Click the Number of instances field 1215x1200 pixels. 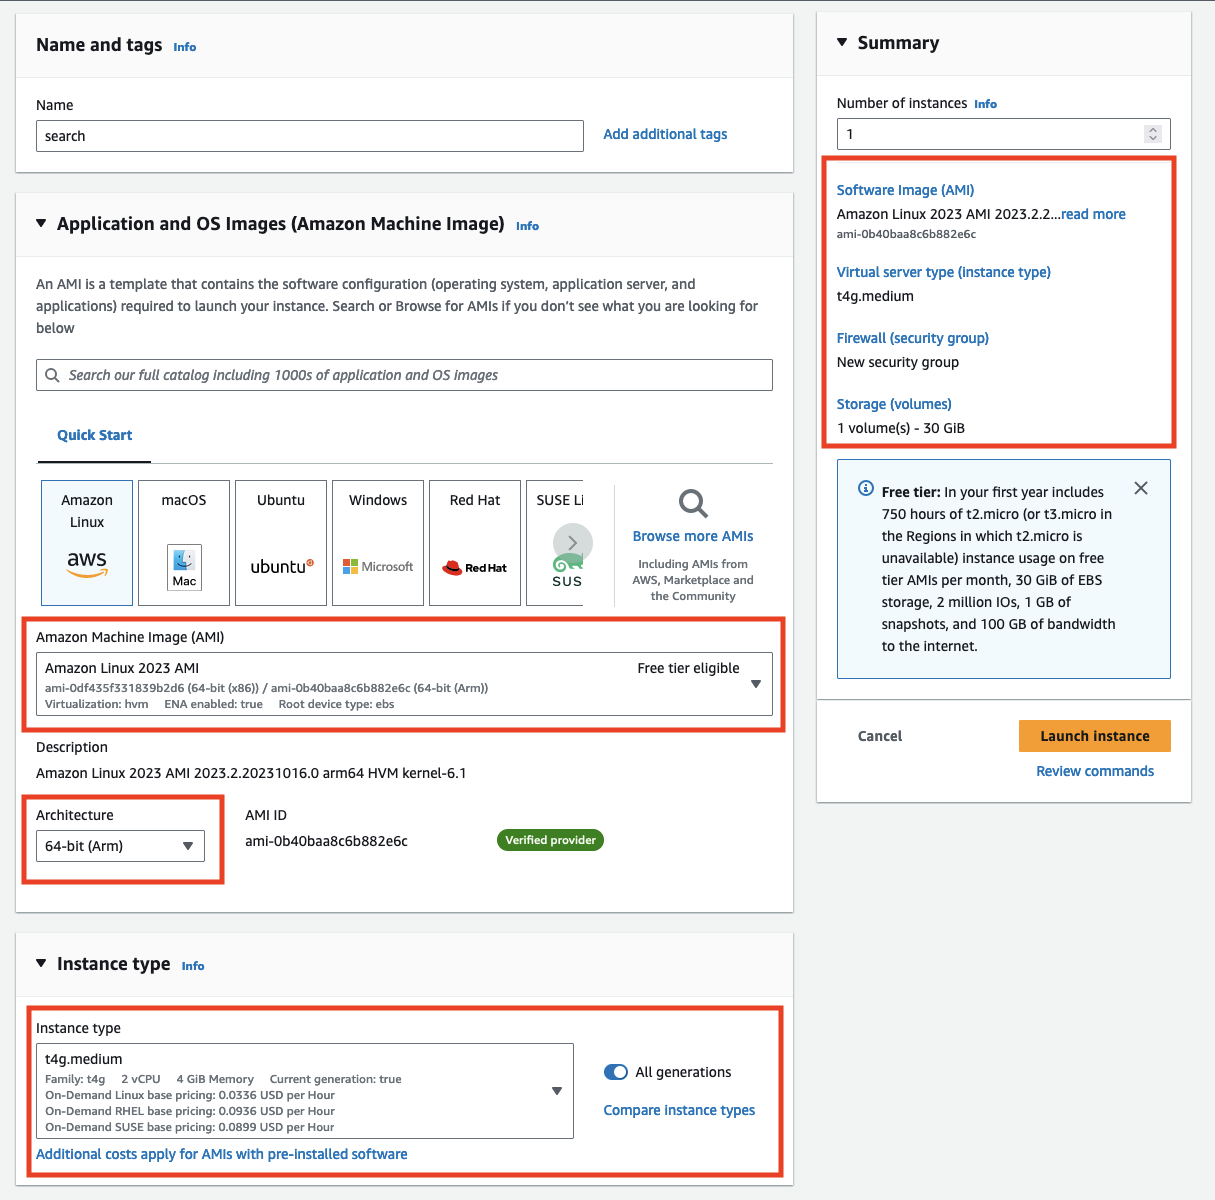click(x=1003, y=134)
